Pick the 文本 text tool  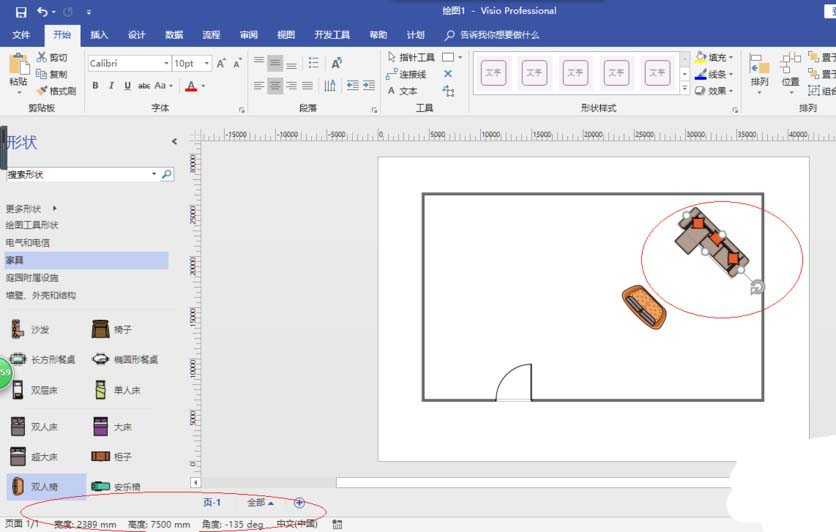pyautogui.click(x=402, y=91)
